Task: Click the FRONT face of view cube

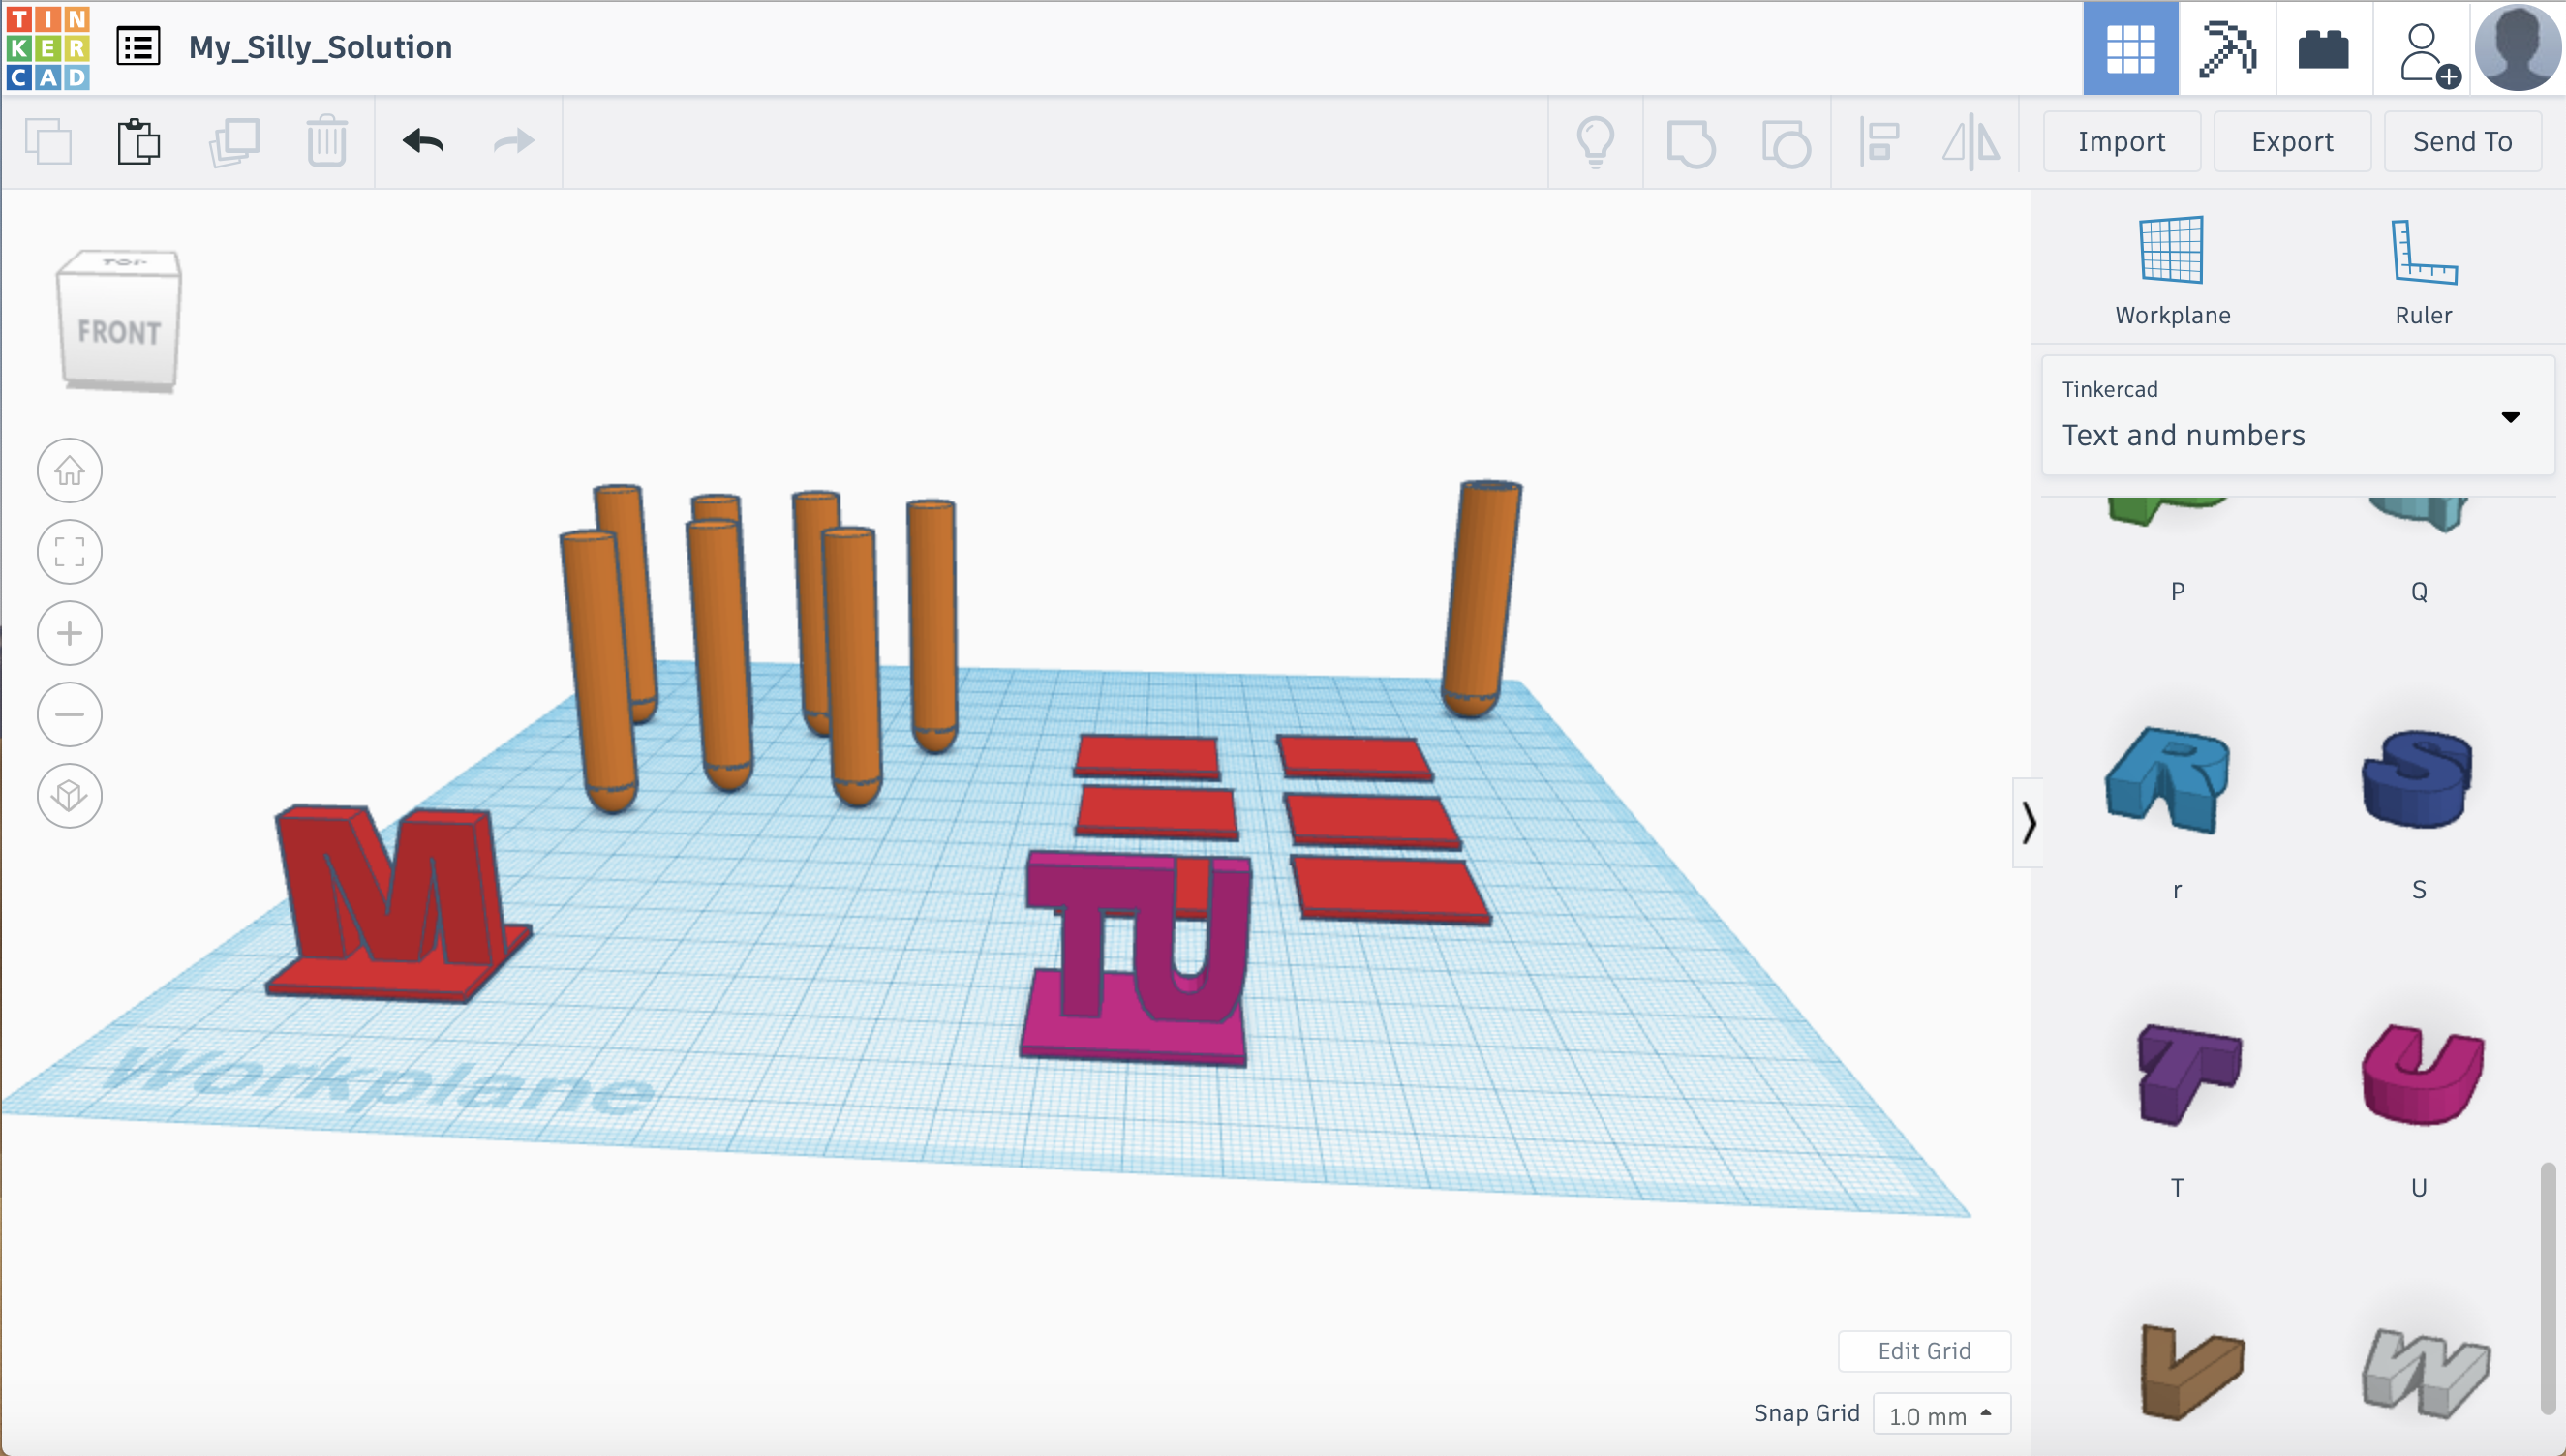Action: click(x=119, y=333)
